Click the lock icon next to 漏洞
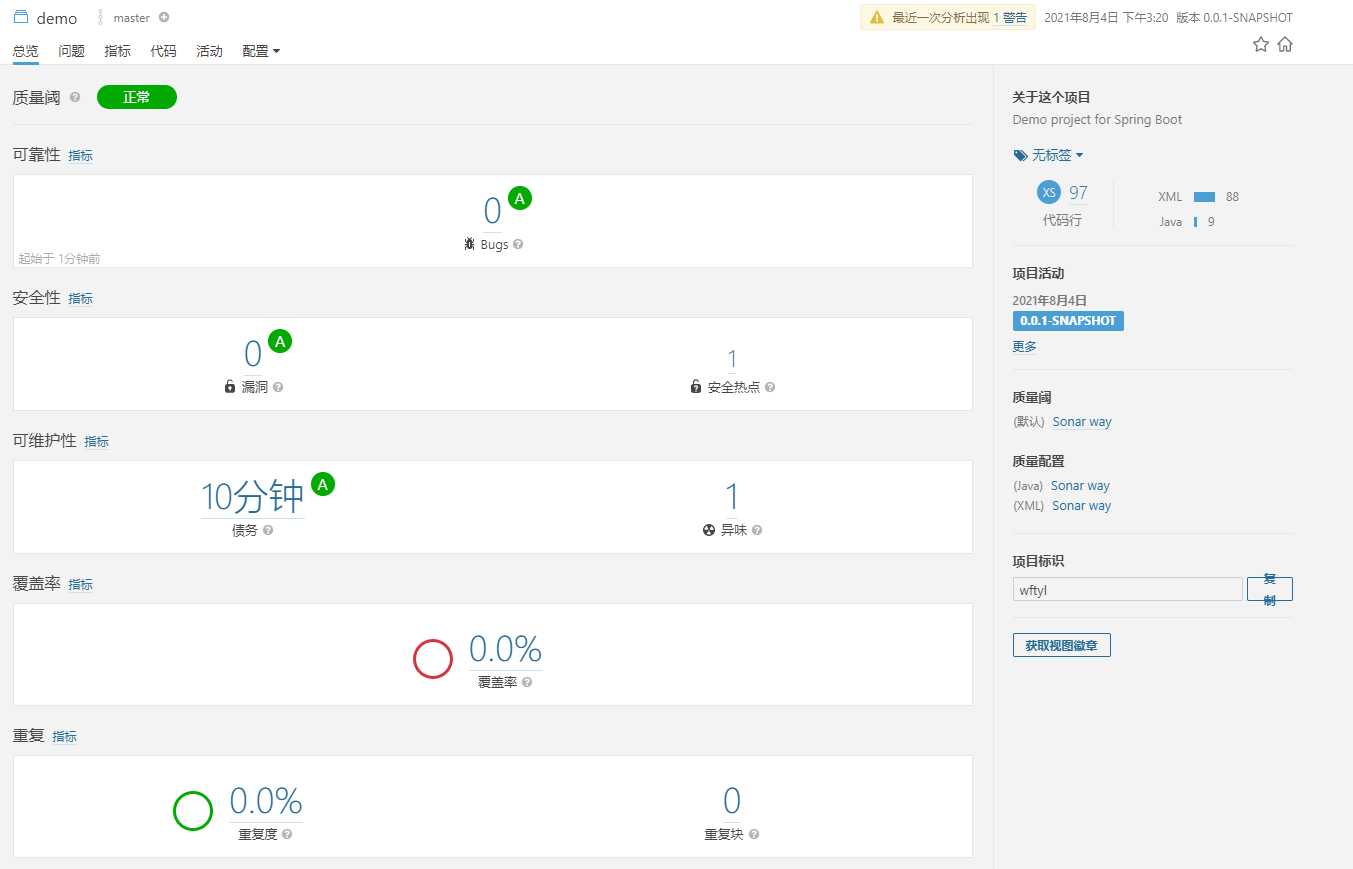This screenshot has height=869, width=1353. pyautogui.click(x=229, y=385)
